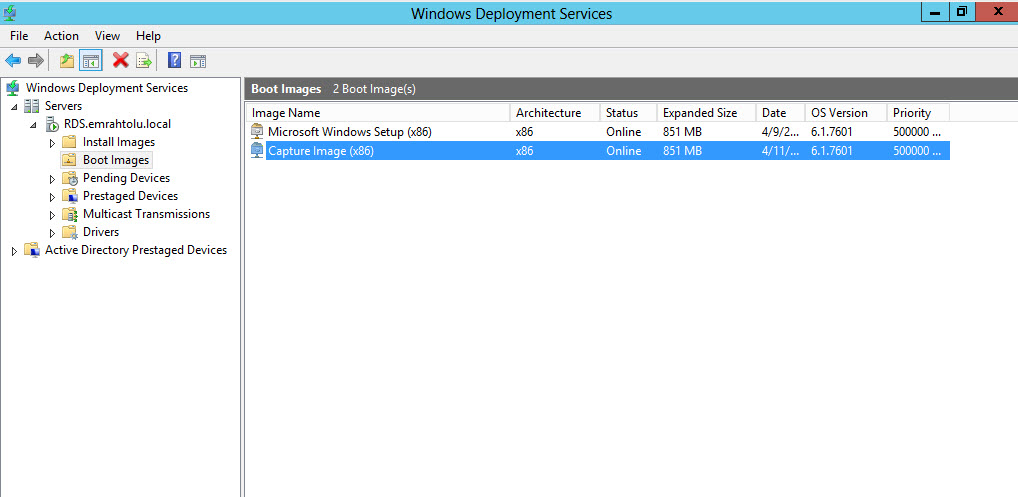Open the Help question-mark toolbar icon
The width and height of the screenshot is (1018, 497).
click(x=174, y=61)
